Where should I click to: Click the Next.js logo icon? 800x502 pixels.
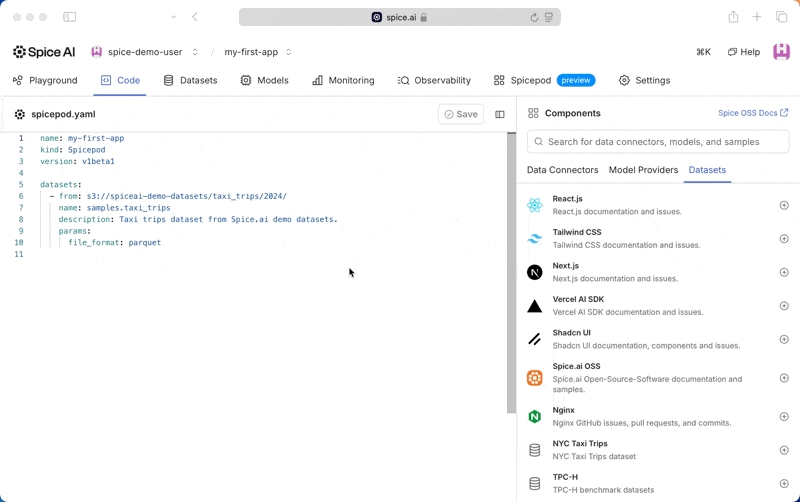pos(535,272)
